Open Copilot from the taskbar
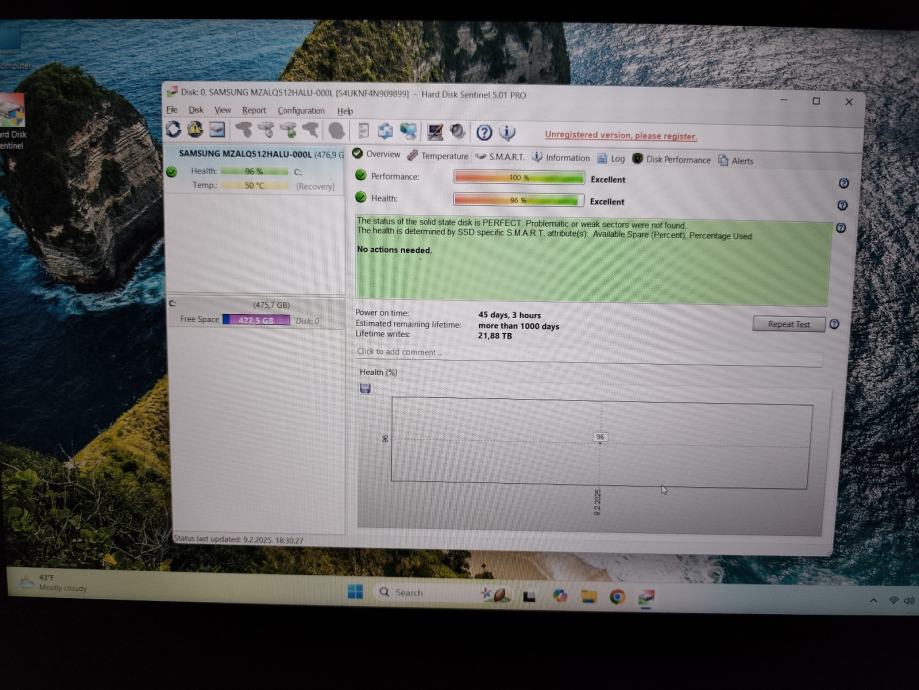This screenshot has width=919, height=690. [560, 596]
